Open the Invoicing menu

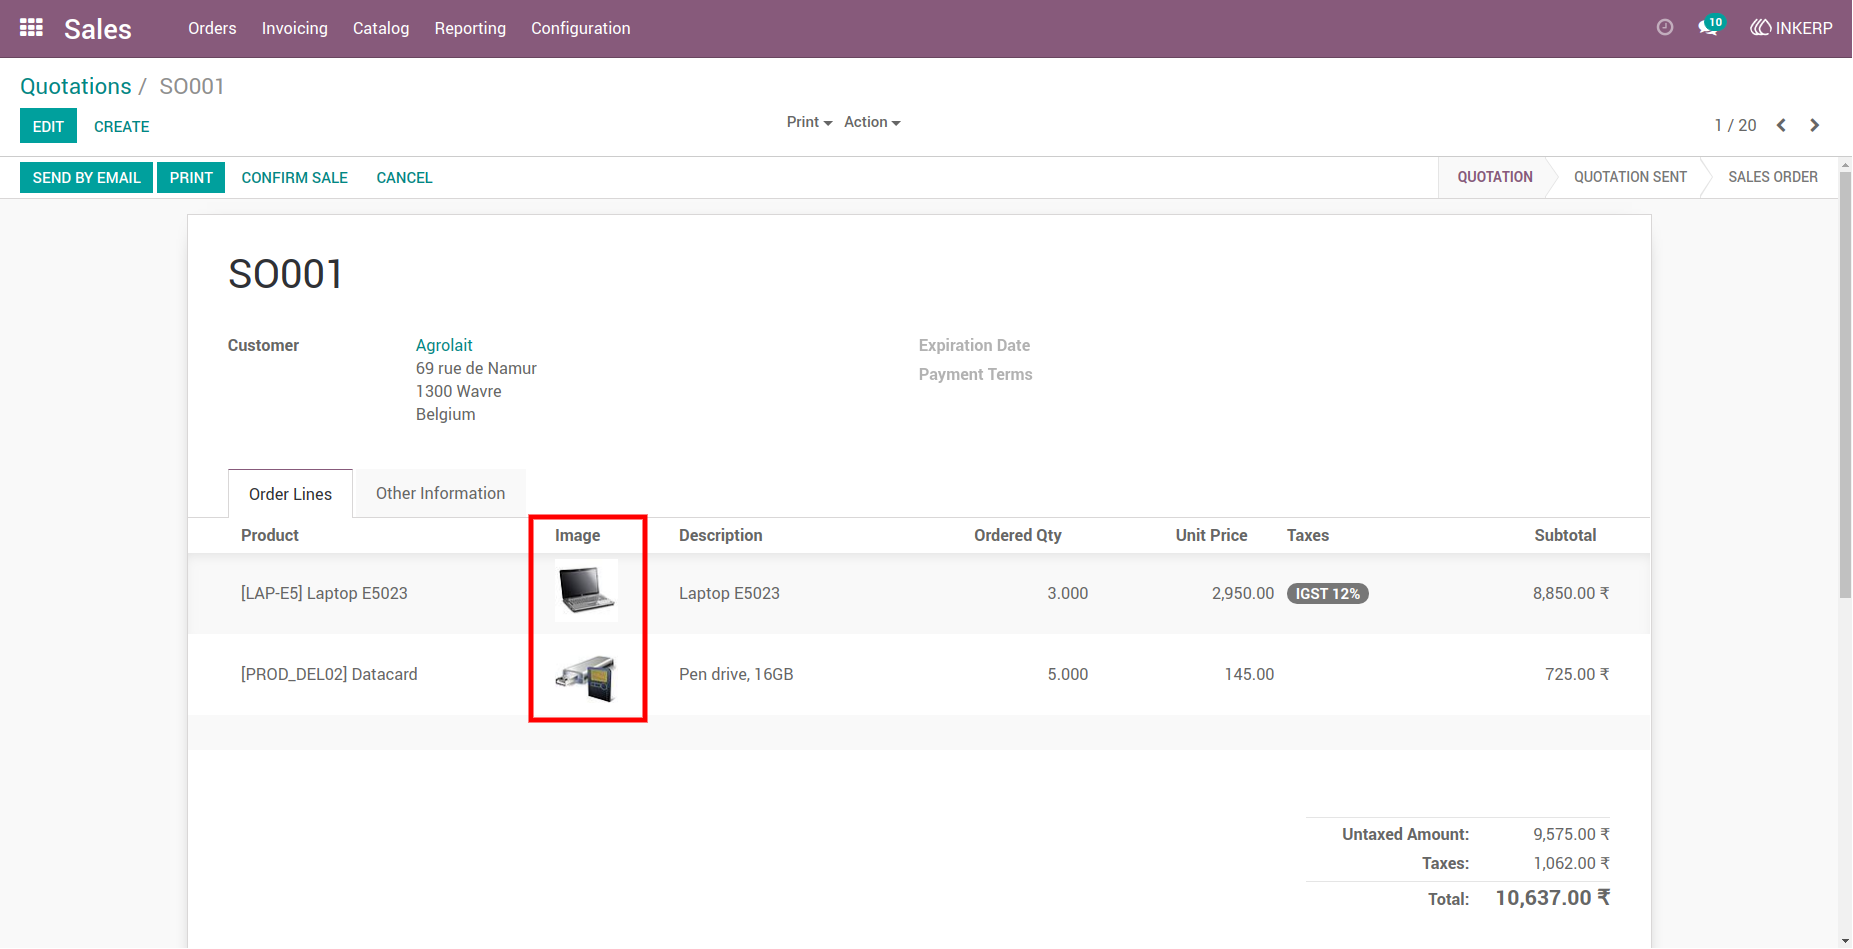[295, 28]
